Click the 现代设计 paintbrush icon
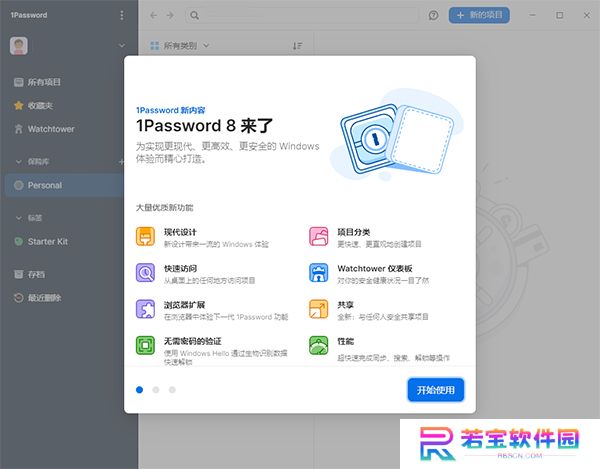Screen dimensions: 600x469 pyautogui.click(x=145, y=236)
